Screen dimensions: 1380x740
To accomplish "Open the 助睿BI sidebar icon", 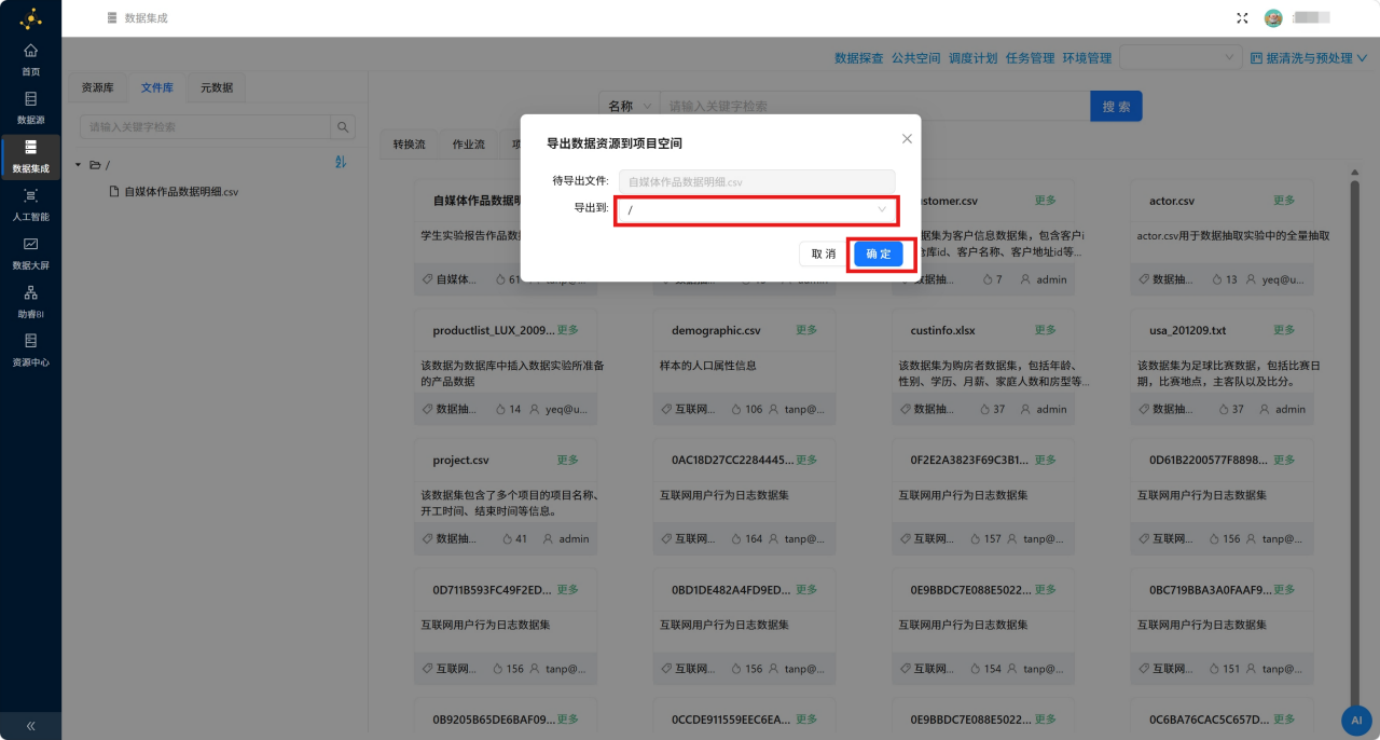I will coord(31,301).
